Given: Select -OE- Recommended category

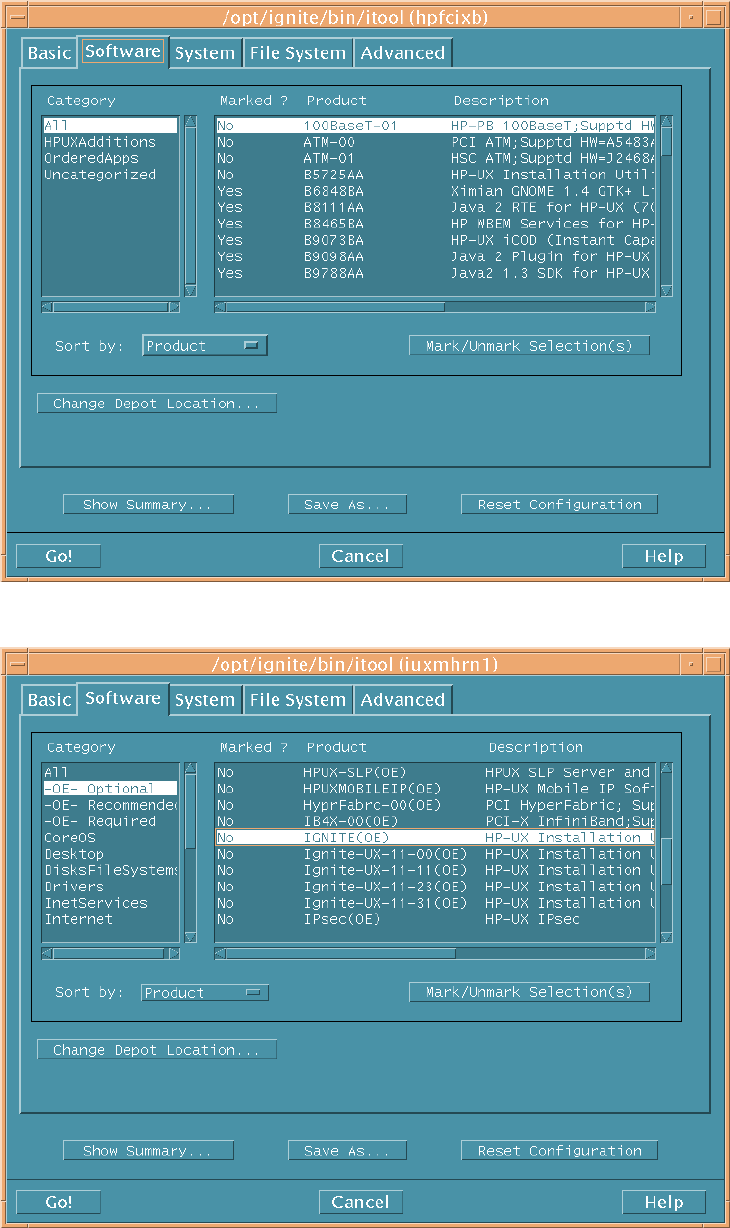Looking at the screenshot, I should point(110,805).
